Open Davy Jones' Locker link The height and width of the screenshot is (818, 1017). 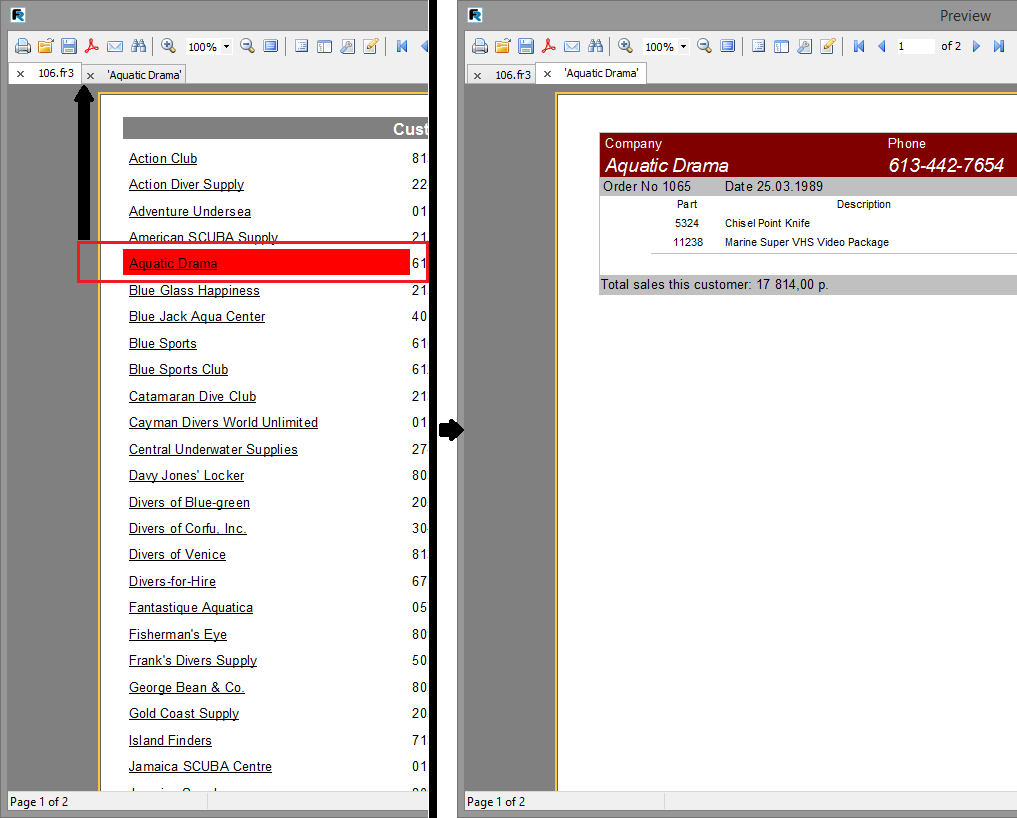[x=186, y=475]
